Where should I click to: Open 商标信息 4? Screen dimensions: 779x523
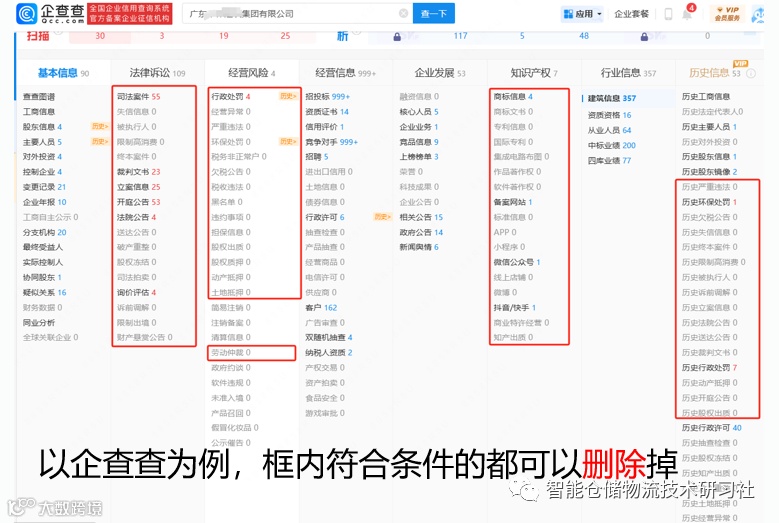click(513, 96)
